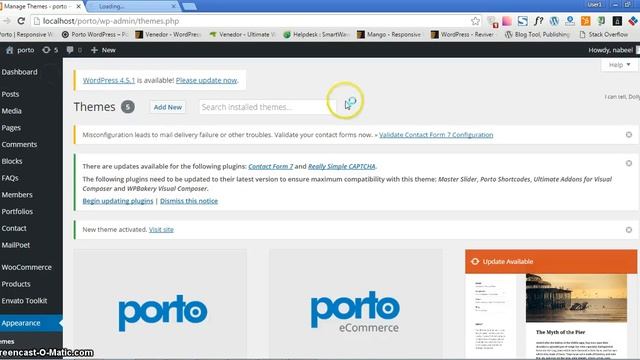The image size is (640, 360).
Task: Open the black square browser extension
Action: pos(617,21)
